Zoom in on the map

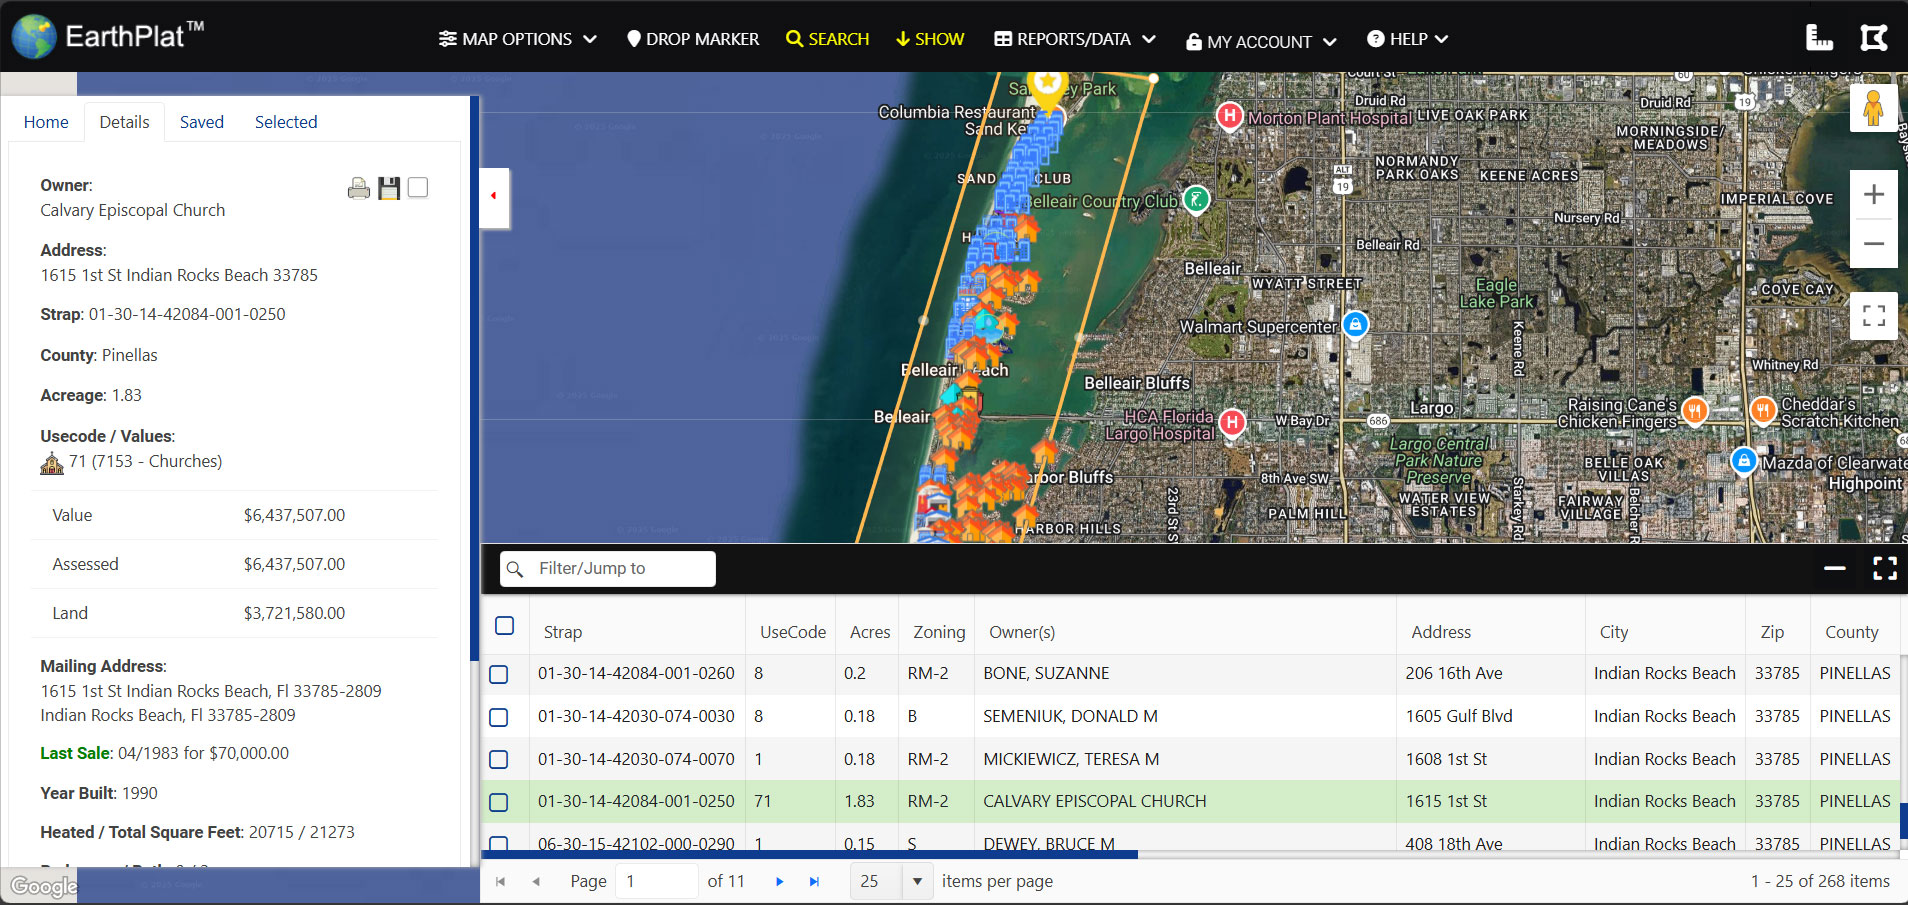[x=1873, y=194]
